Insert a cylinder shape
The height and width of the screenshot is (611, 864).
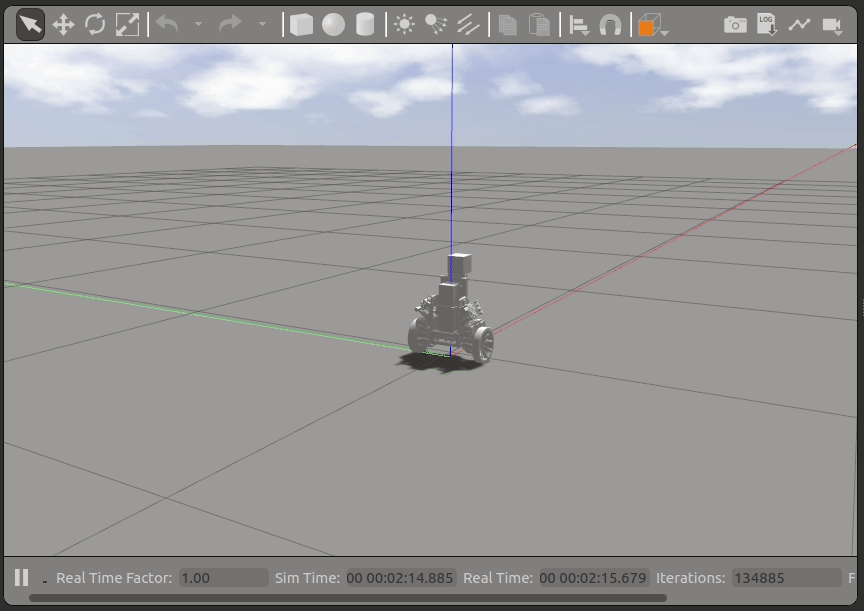pyautogui.click(x=365, y=25)
